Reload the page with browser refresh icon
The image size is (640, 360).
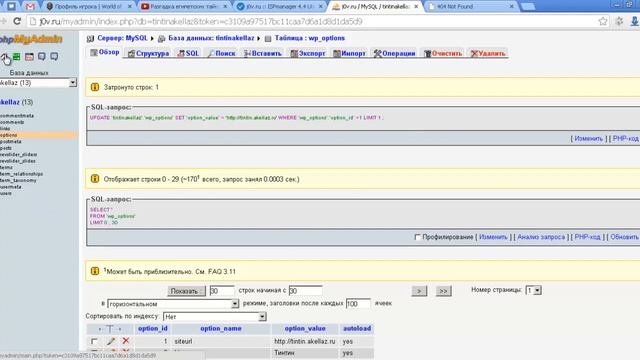(17, 21)
